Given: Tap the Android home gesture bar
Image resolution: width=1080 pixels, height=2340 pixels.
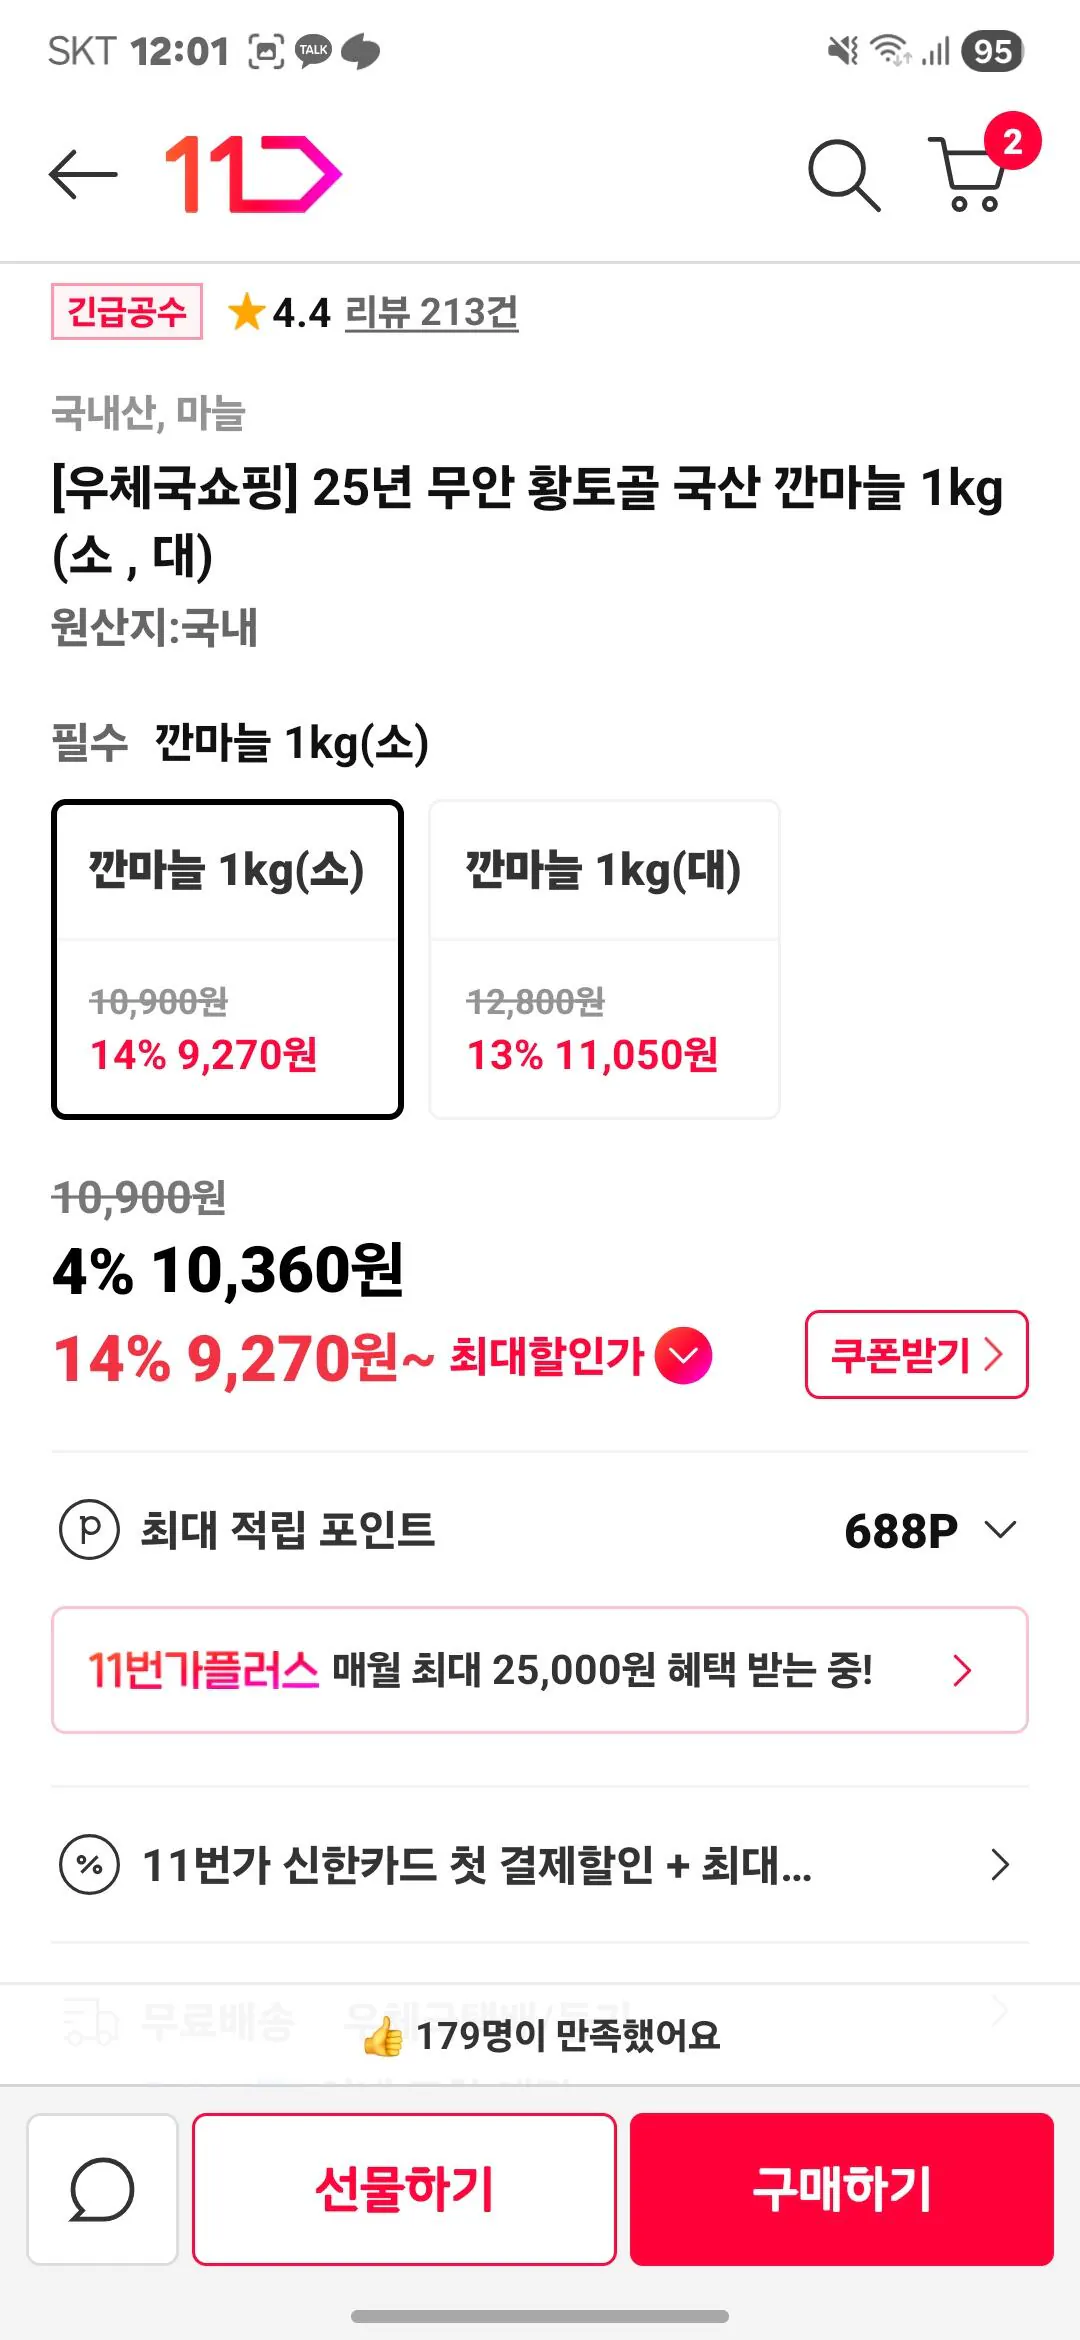Looking at the screenshot, I should (540, 2316).
